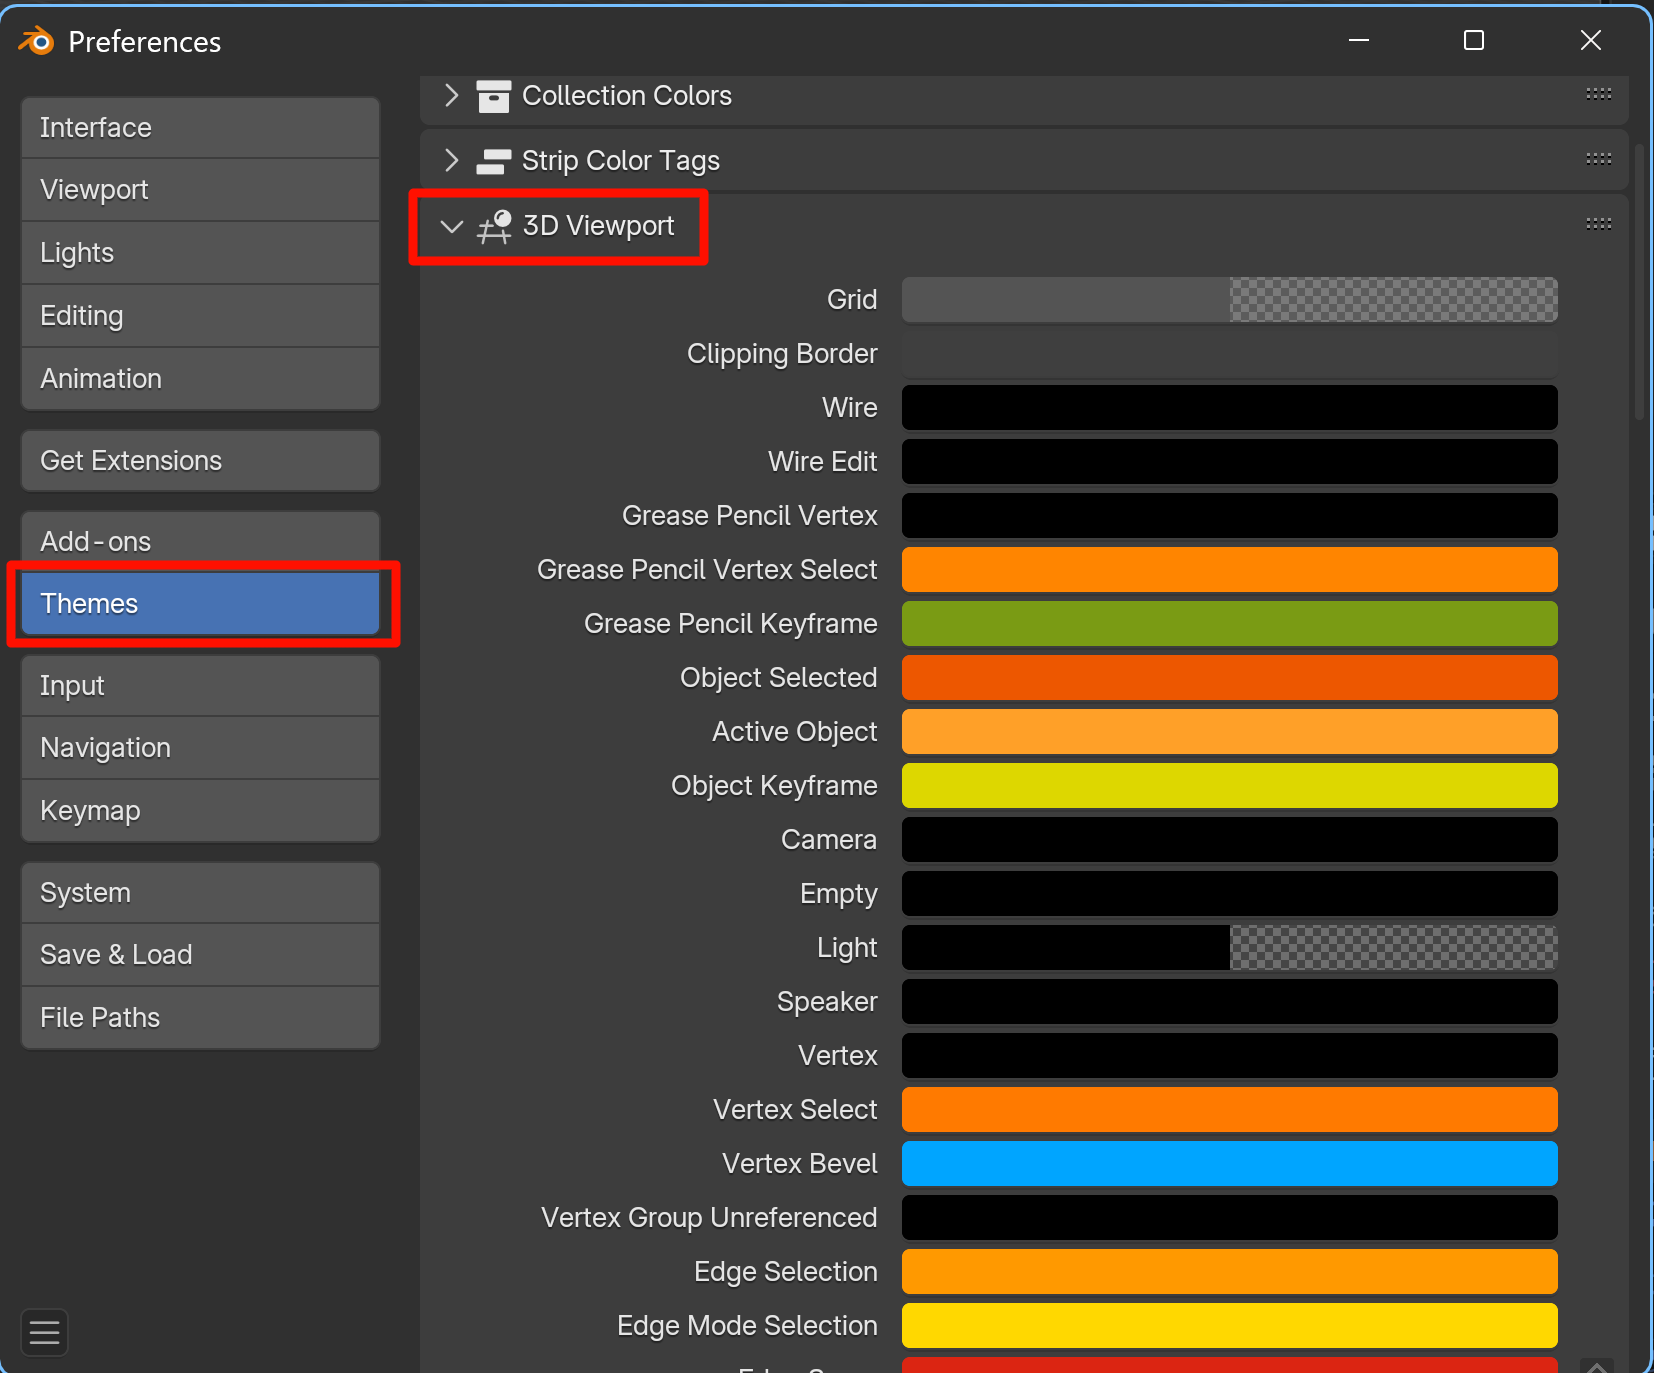The image size is (1654, 1373).
Task: Open Get Extensions section
Action: [x=200, y=461]
